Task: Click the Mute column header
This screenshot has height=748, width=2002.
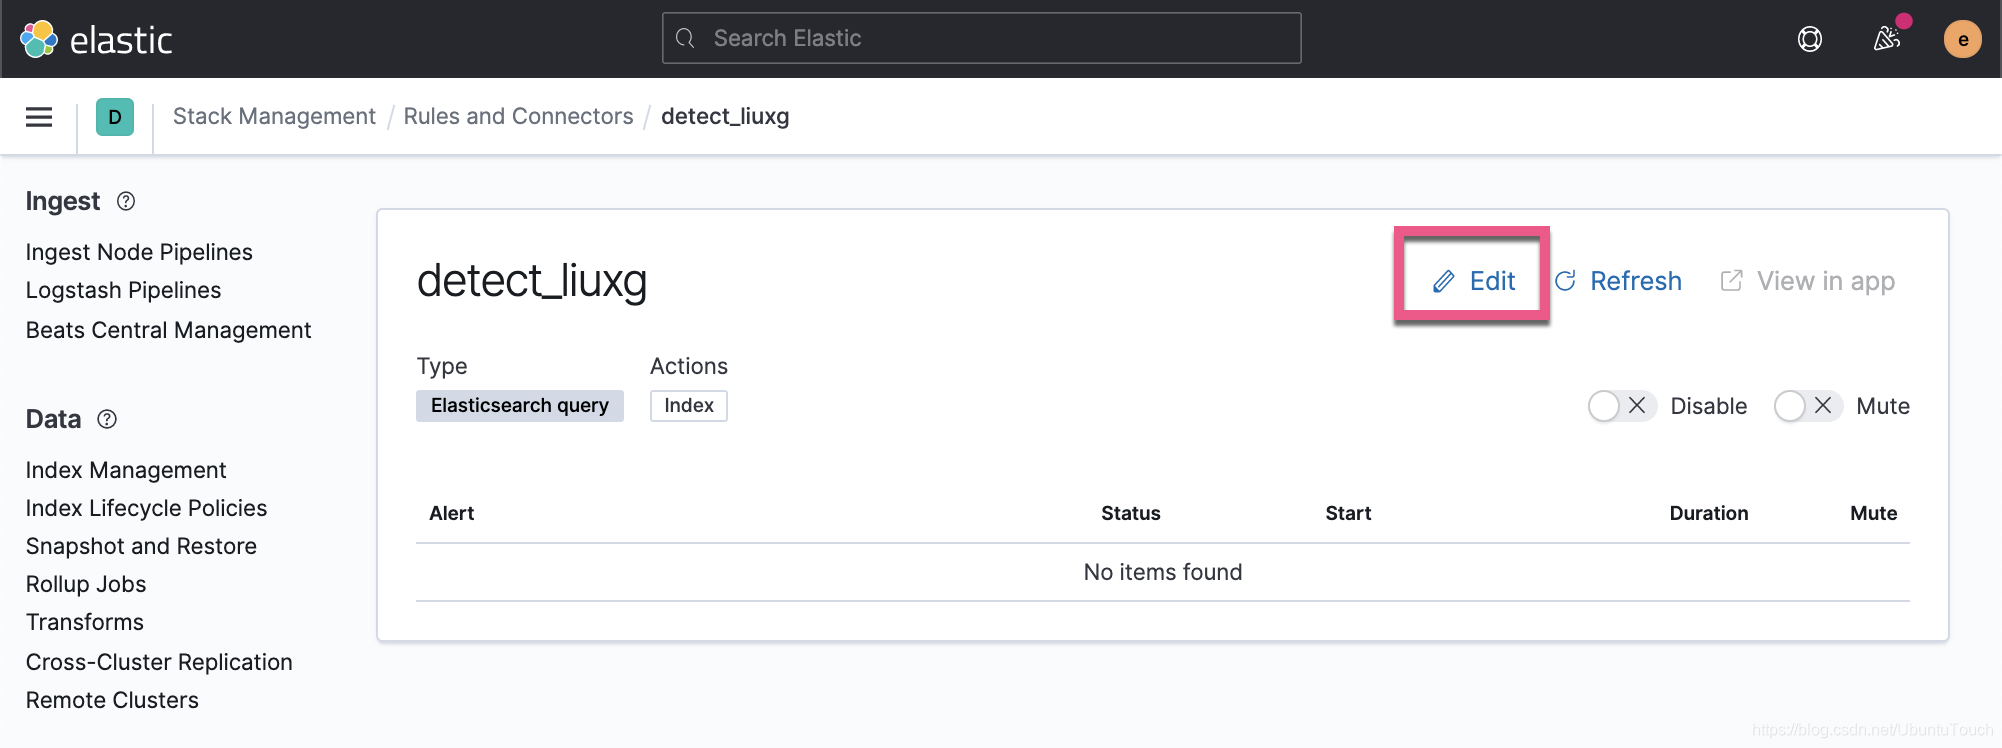Action: pos(1874,513)
